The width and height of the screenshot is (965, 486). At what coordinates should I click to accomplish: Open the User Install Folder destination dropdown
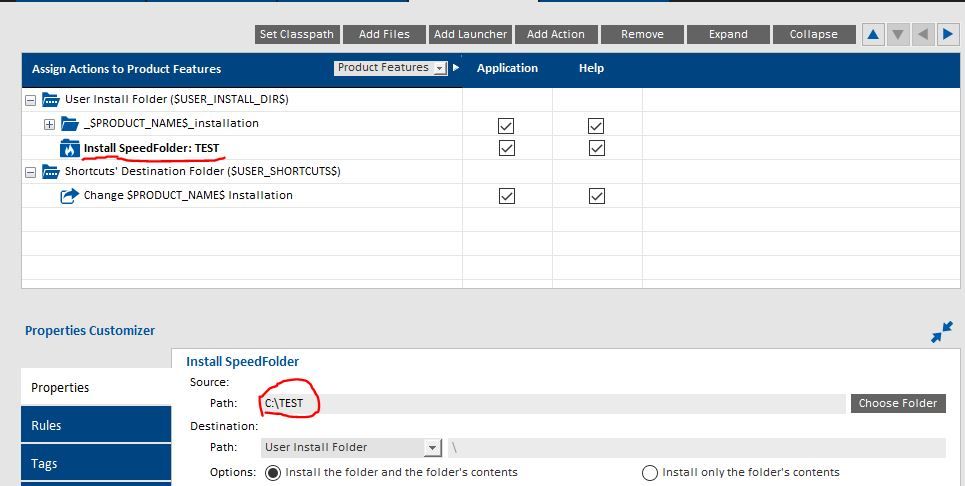coord(351,447)
